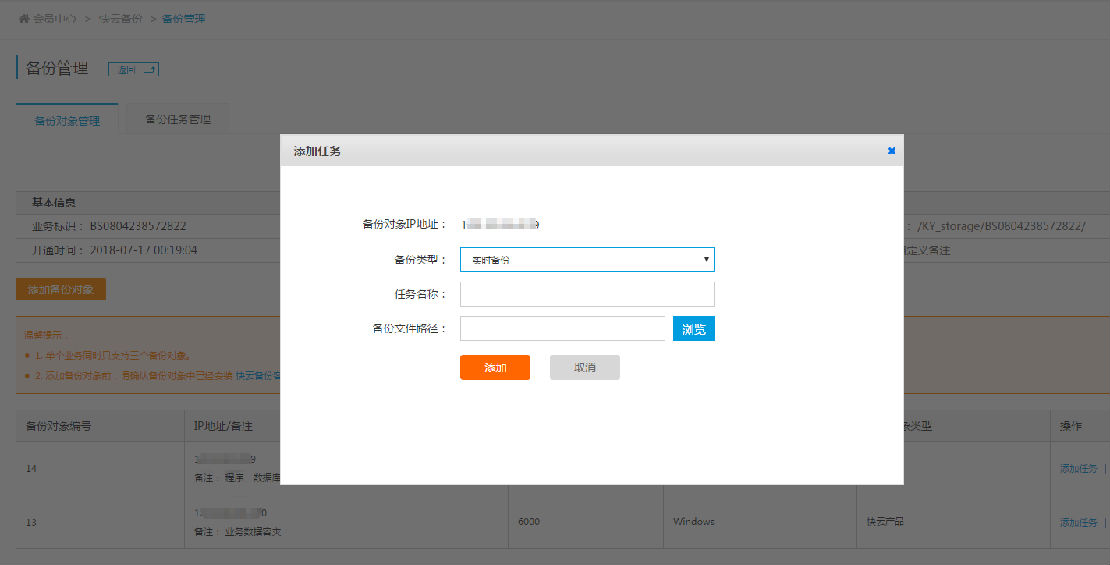The width and height of the screenshot is (1110, 565).
Task: Click row number 13 in table
Action: [31, 523]
